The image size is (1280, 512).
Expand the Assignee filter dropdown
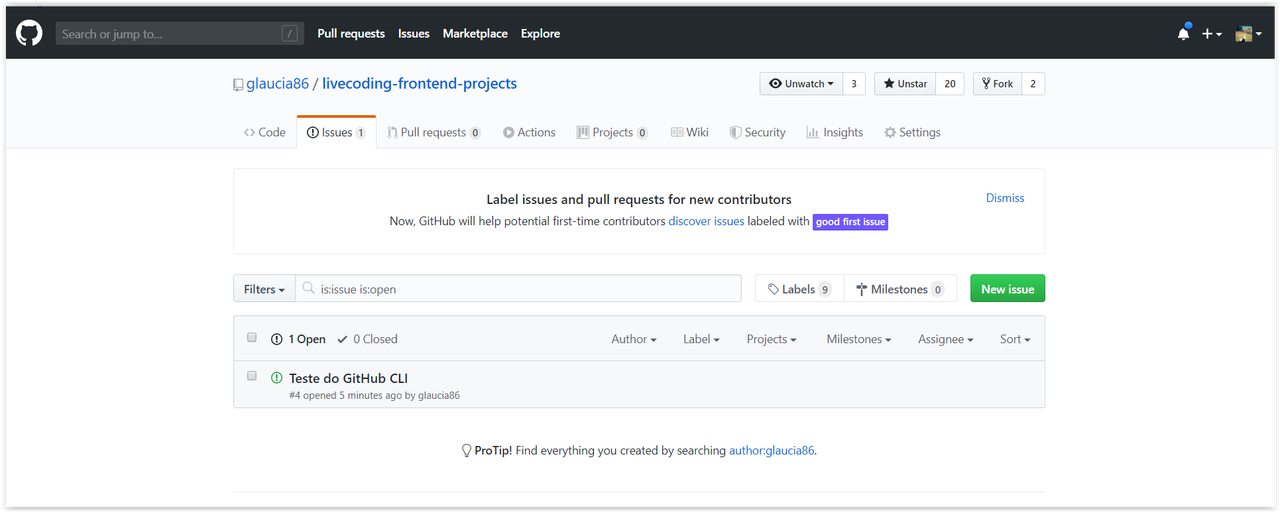click(945, 339)
